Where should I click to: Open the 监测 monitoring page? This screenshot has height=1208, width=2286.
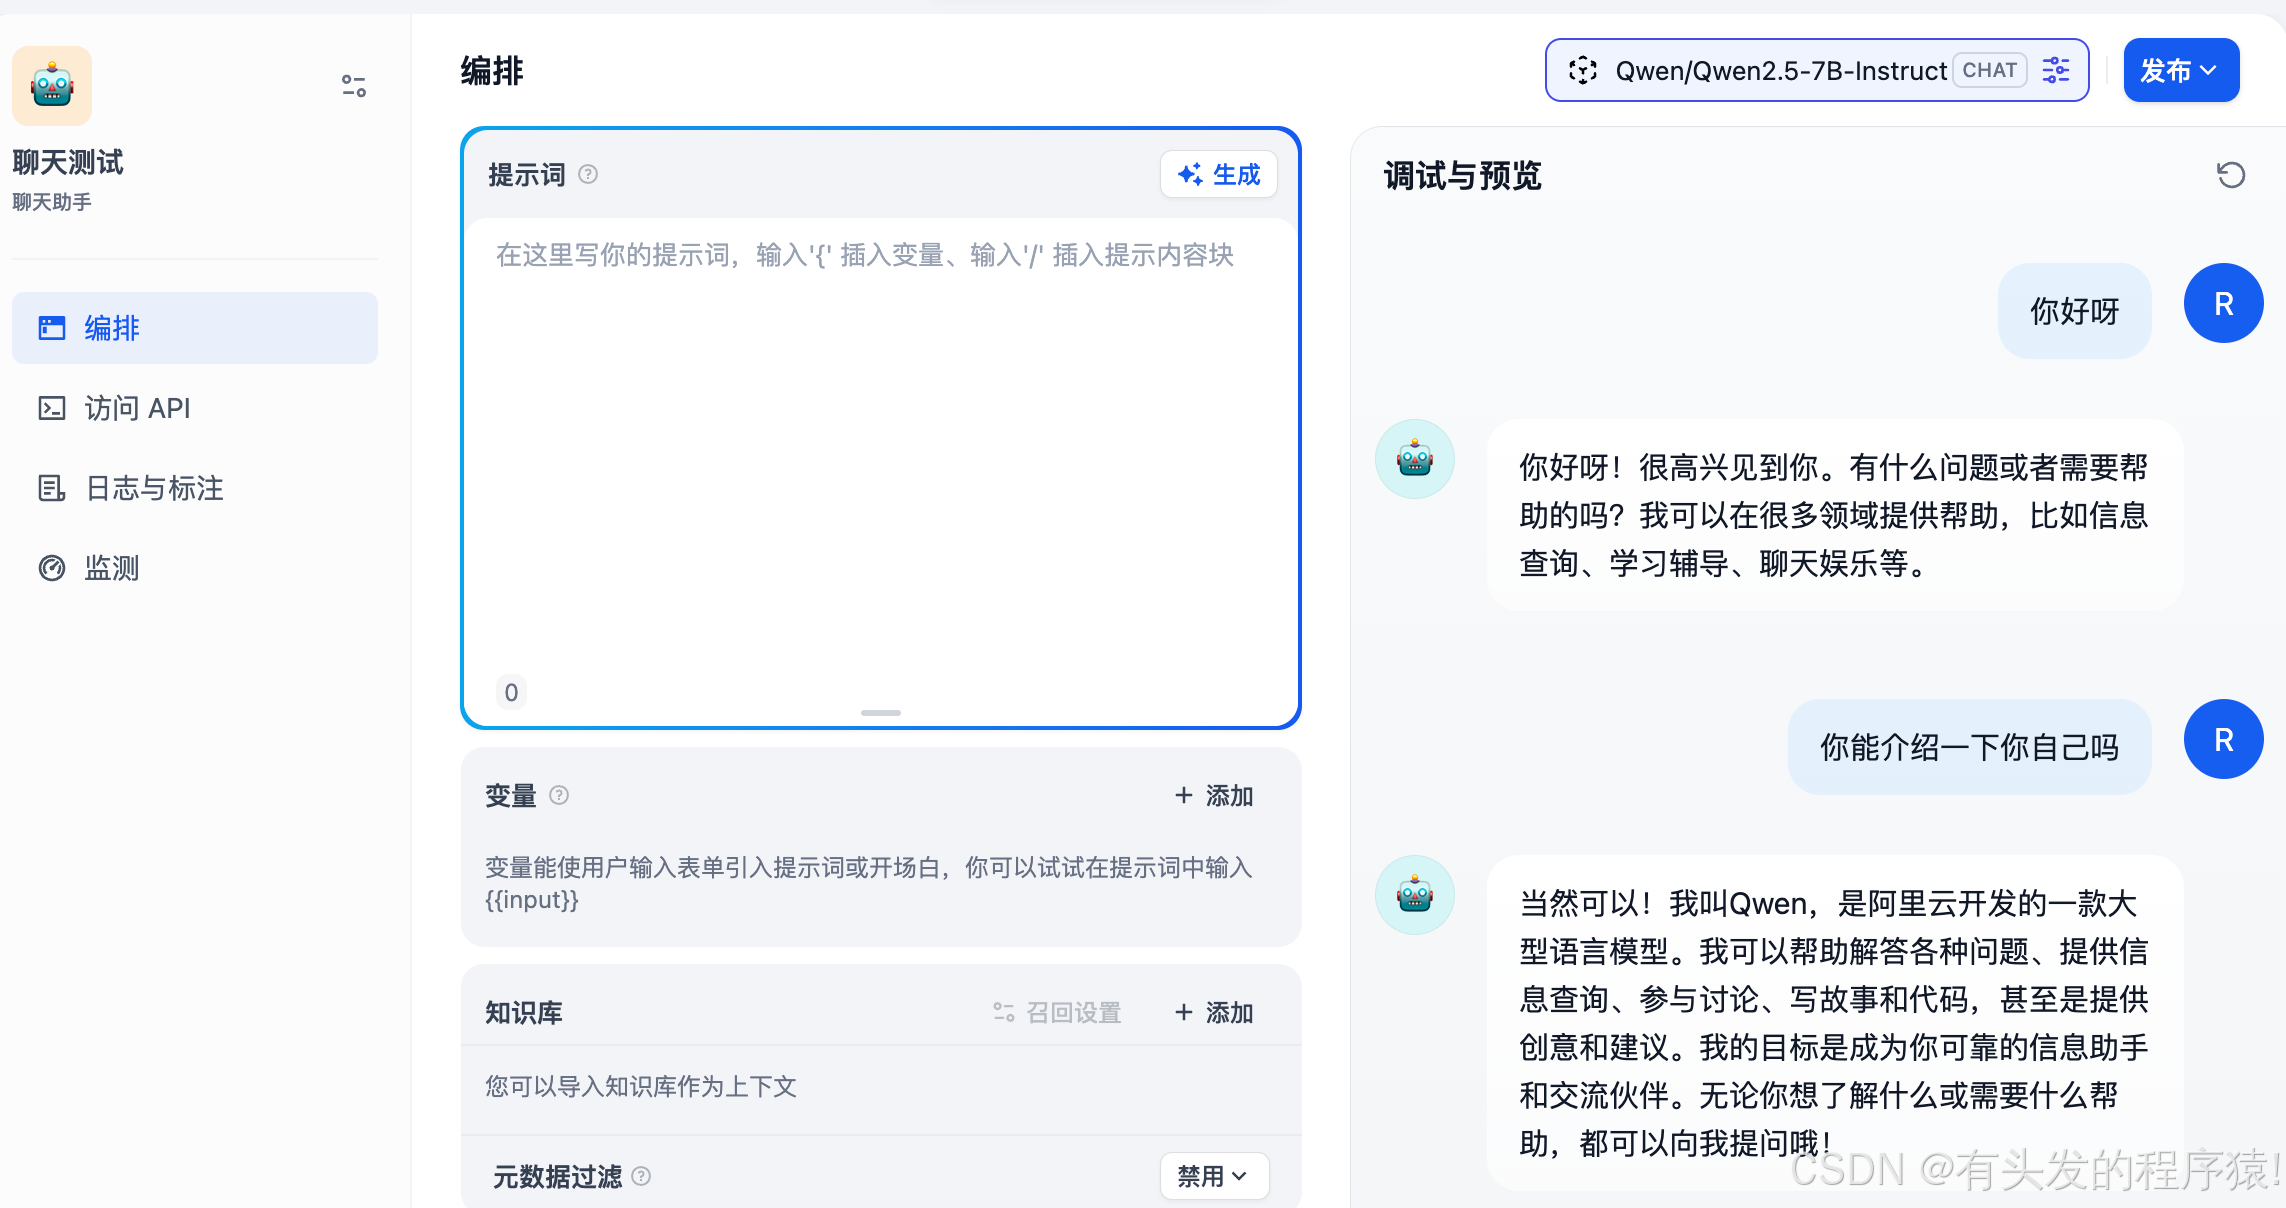click(111, 568)
